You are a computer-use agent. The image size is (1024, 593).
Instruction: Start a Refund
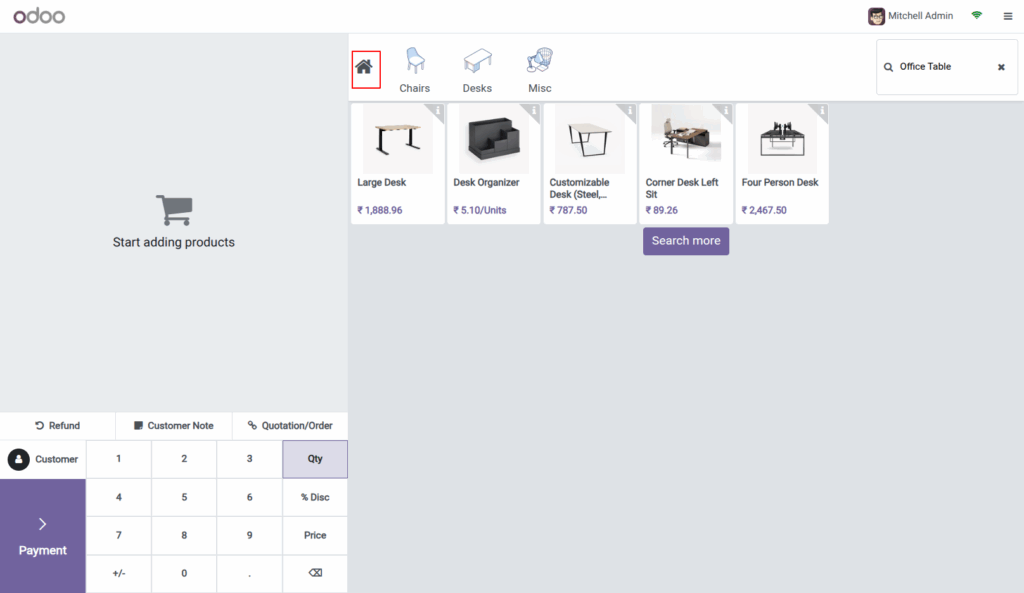pyautogui.click(x=57, y=425)
